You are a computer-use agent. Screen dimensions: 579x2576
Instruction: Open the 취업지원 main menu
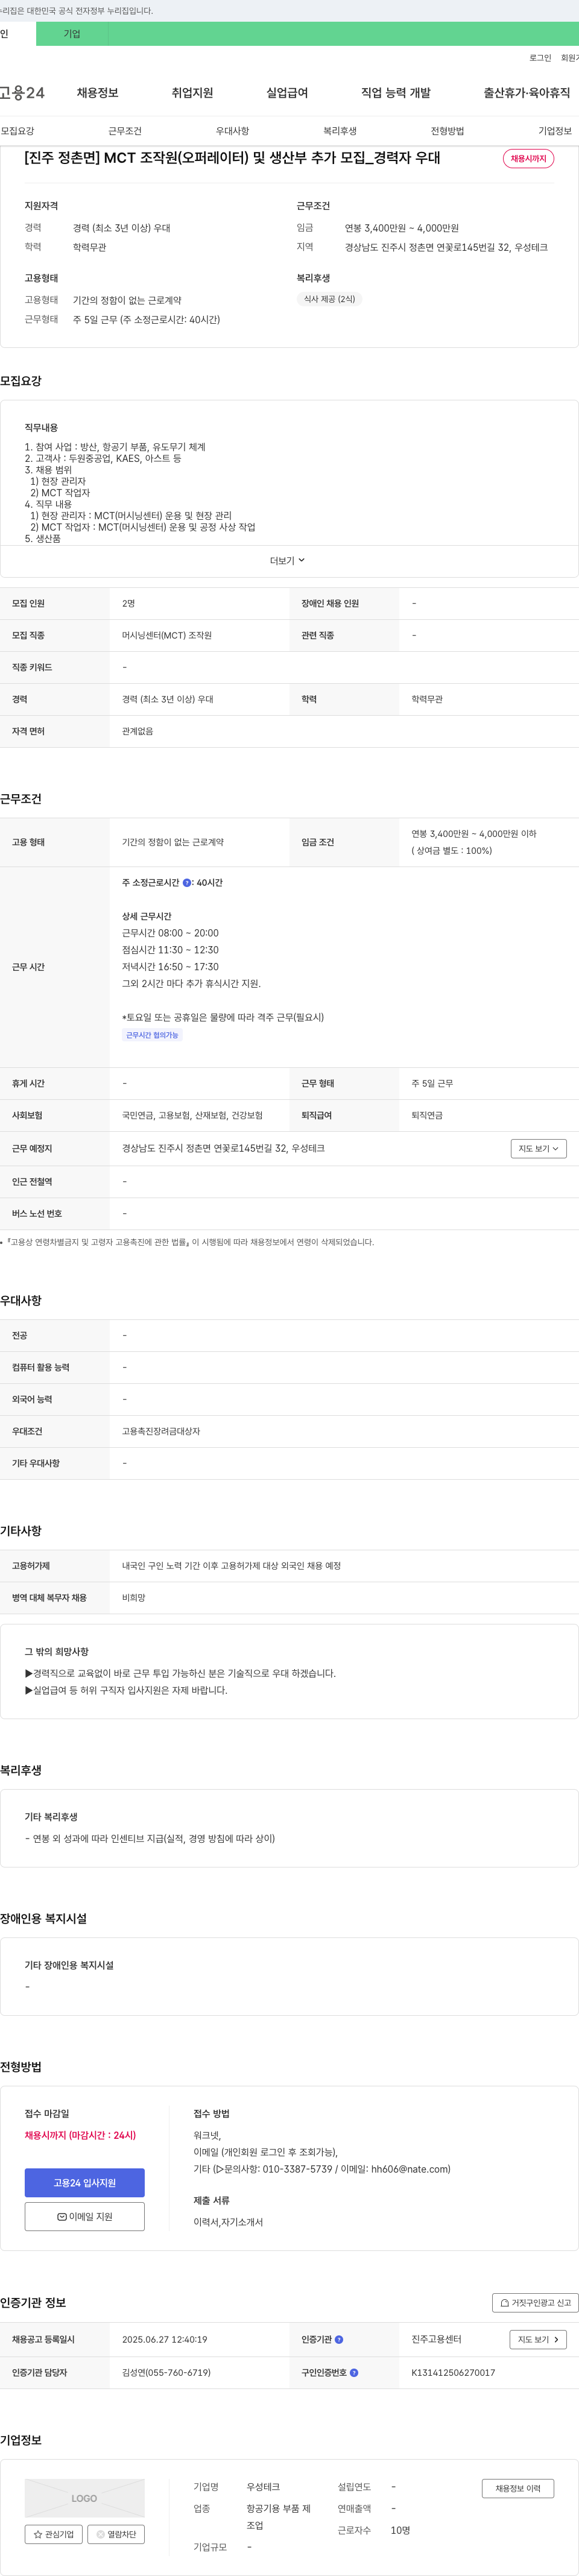[x=192, y=93]
